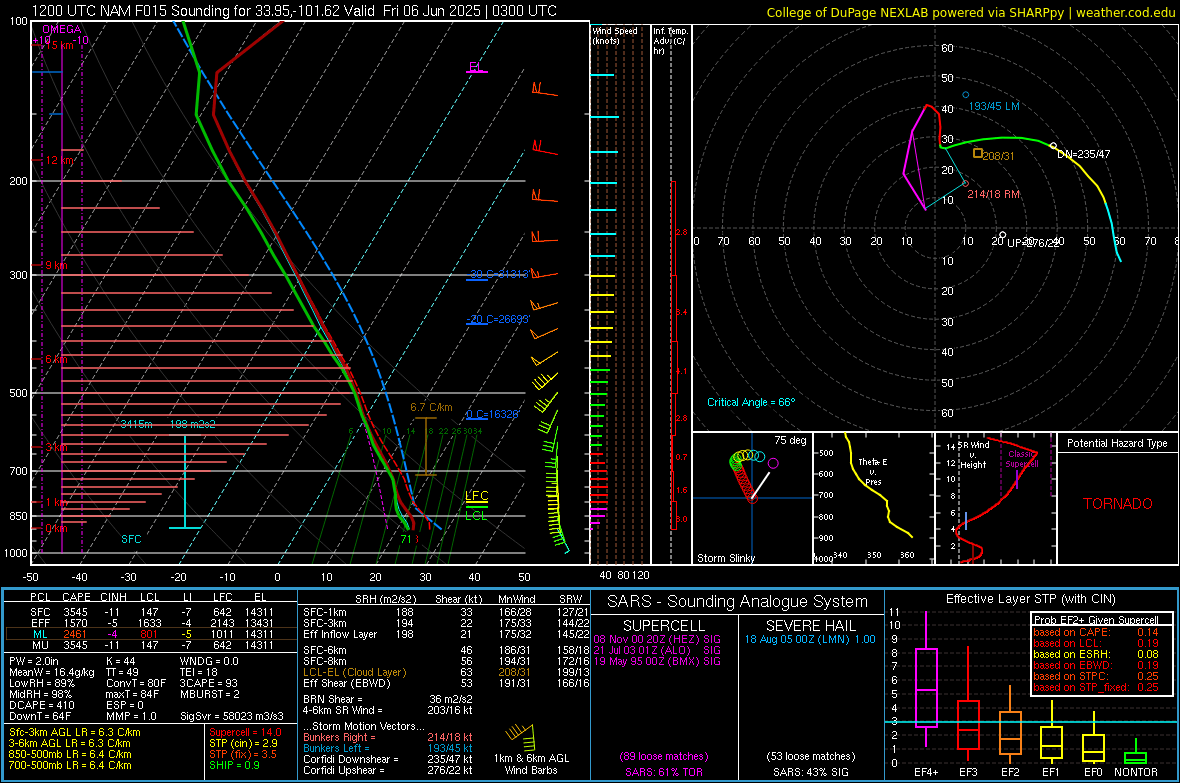Select analogue 08 Nov 00 20Z (HEZ) SIG
The image size is (1180, 783).
[x=657, y=639]
